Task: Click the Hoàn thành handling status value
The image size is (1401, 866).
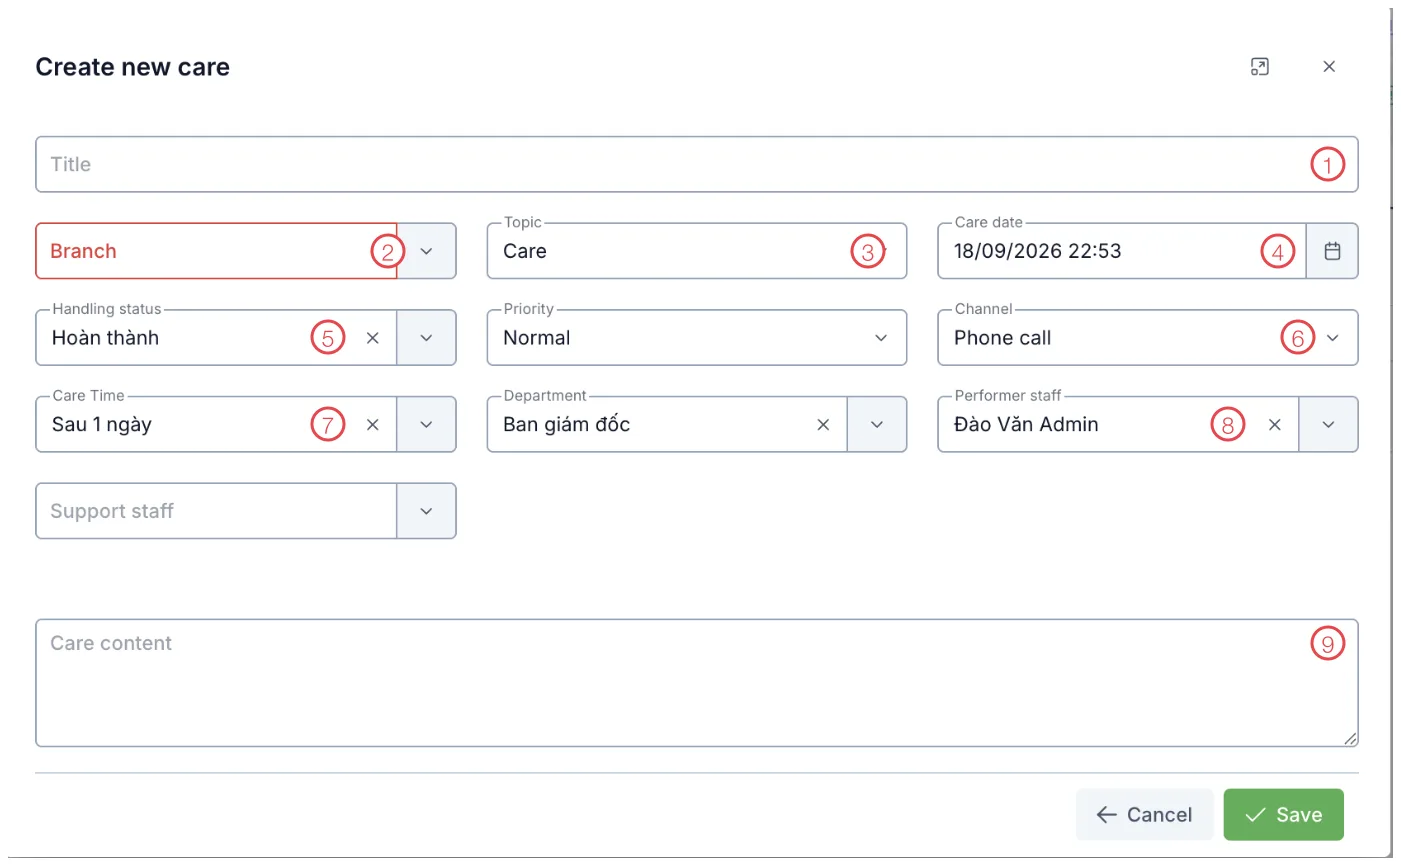Action: coord(105,338)
